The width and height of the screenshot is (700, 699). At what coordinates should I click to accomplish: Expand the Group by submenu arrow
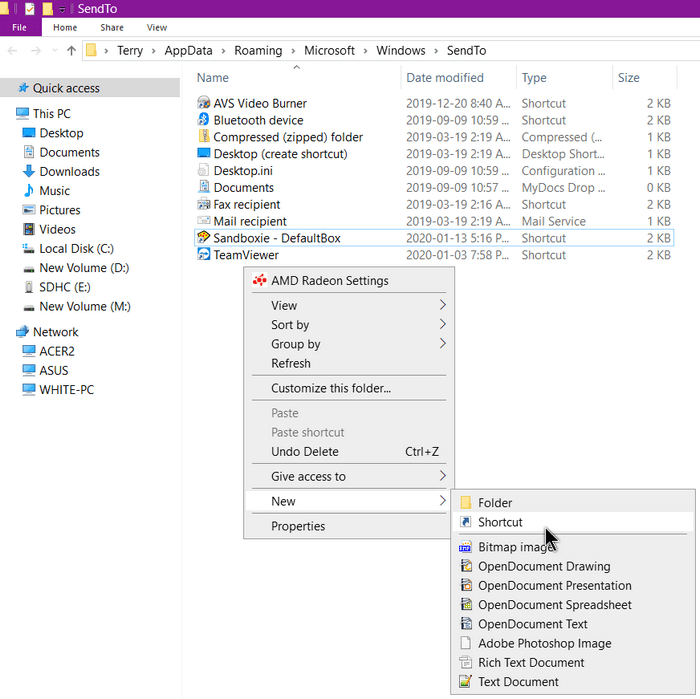click(442, 343)
